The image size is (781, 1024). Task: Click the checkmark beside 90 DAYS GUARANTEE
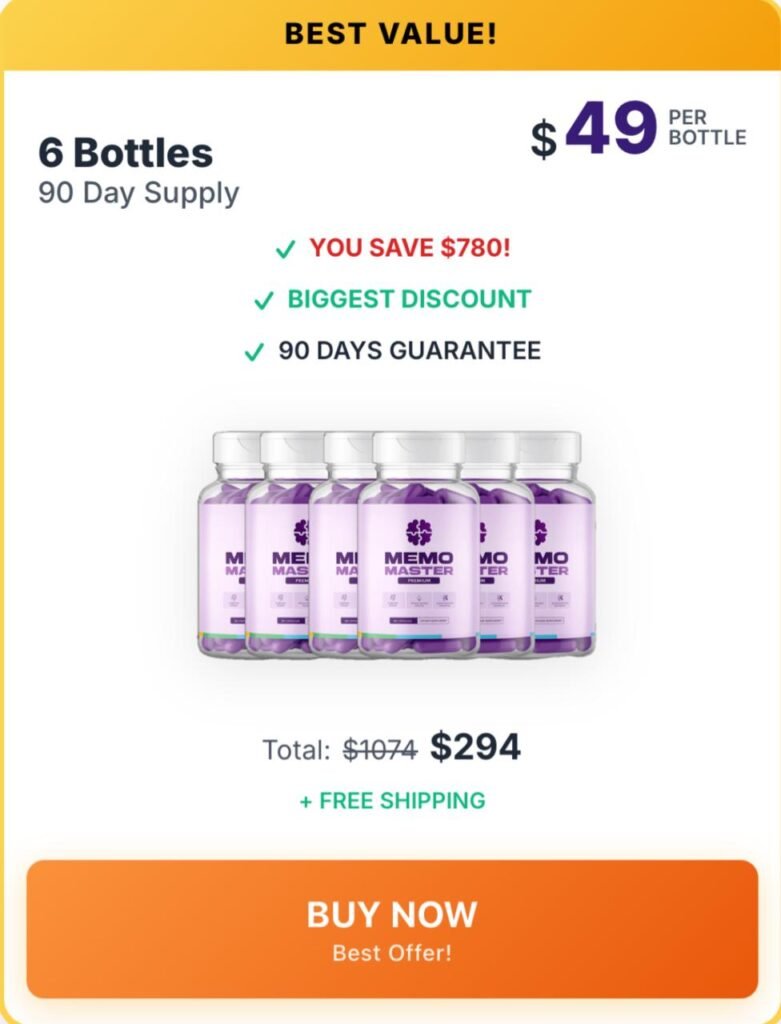[x=255, y=352]
